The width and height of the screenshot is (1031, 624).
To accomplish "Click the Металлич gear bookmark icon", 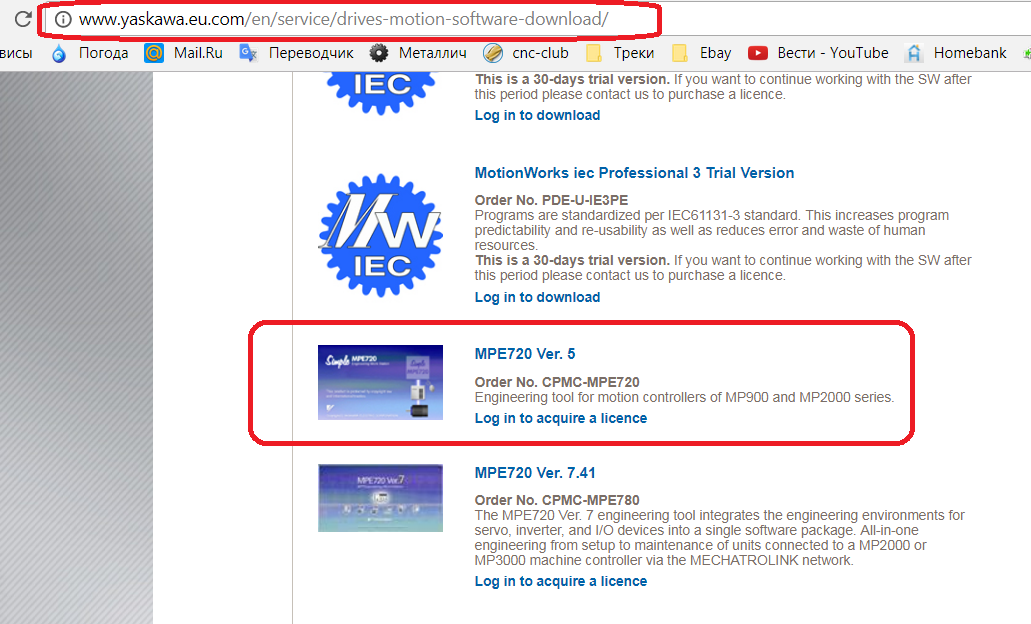I will click(x=379, y=53).
